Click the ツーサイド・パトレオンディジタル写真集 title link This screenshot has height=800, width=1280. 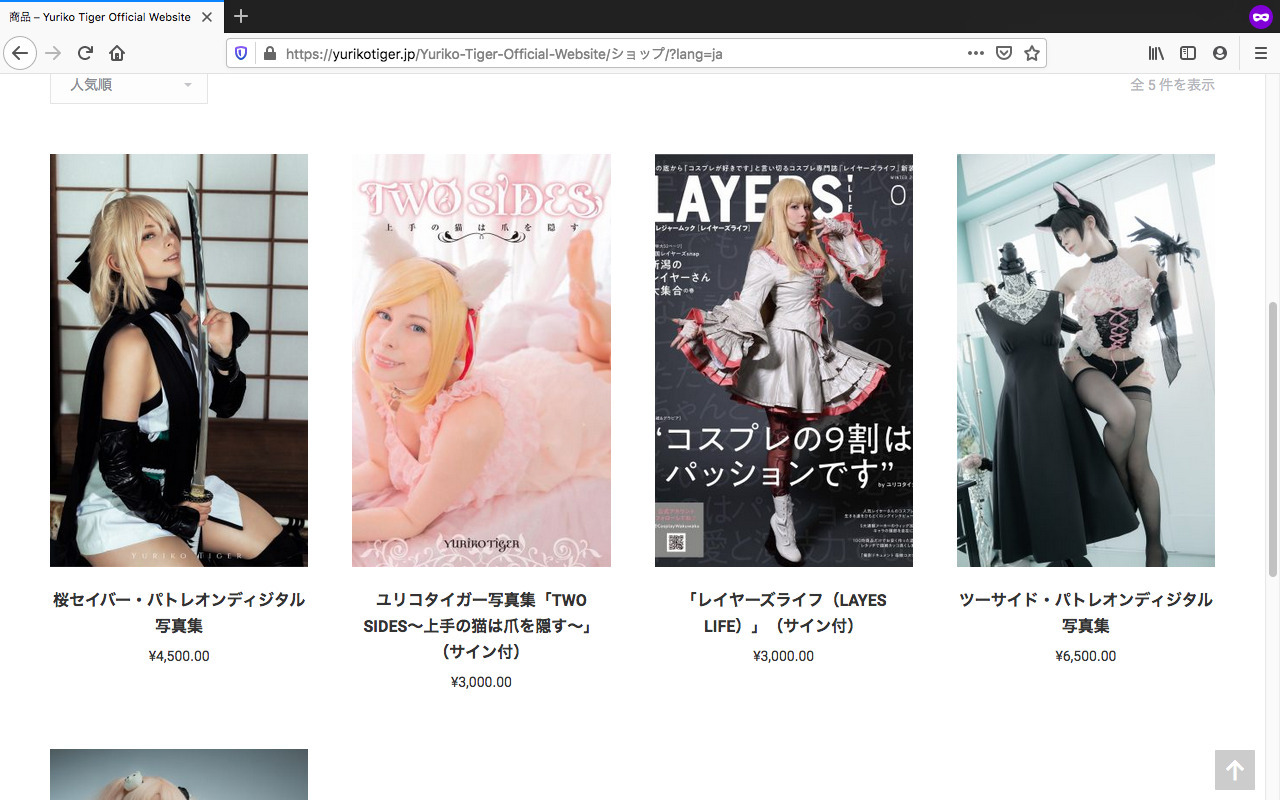tap(1086, 612)
